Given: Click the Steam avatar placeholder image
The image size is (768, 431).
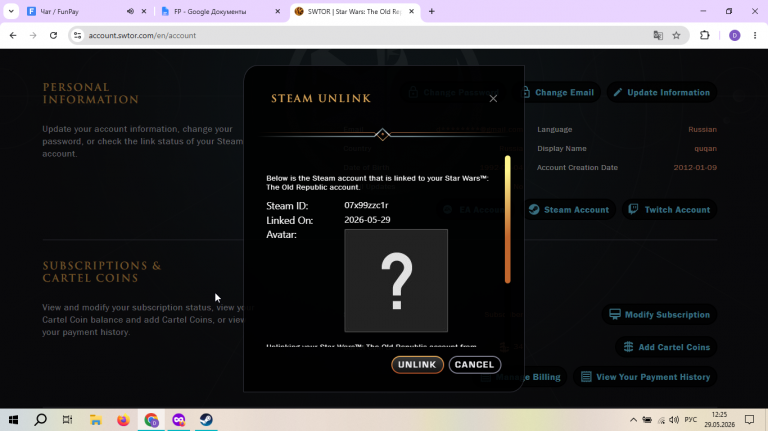Looking at the screenshot, I should click(396, 281).
